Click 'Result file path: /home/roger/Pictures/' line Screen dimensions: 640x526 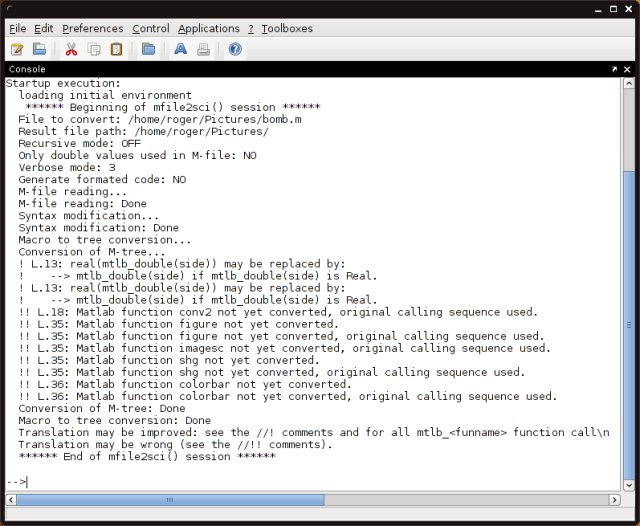point(143,131)
